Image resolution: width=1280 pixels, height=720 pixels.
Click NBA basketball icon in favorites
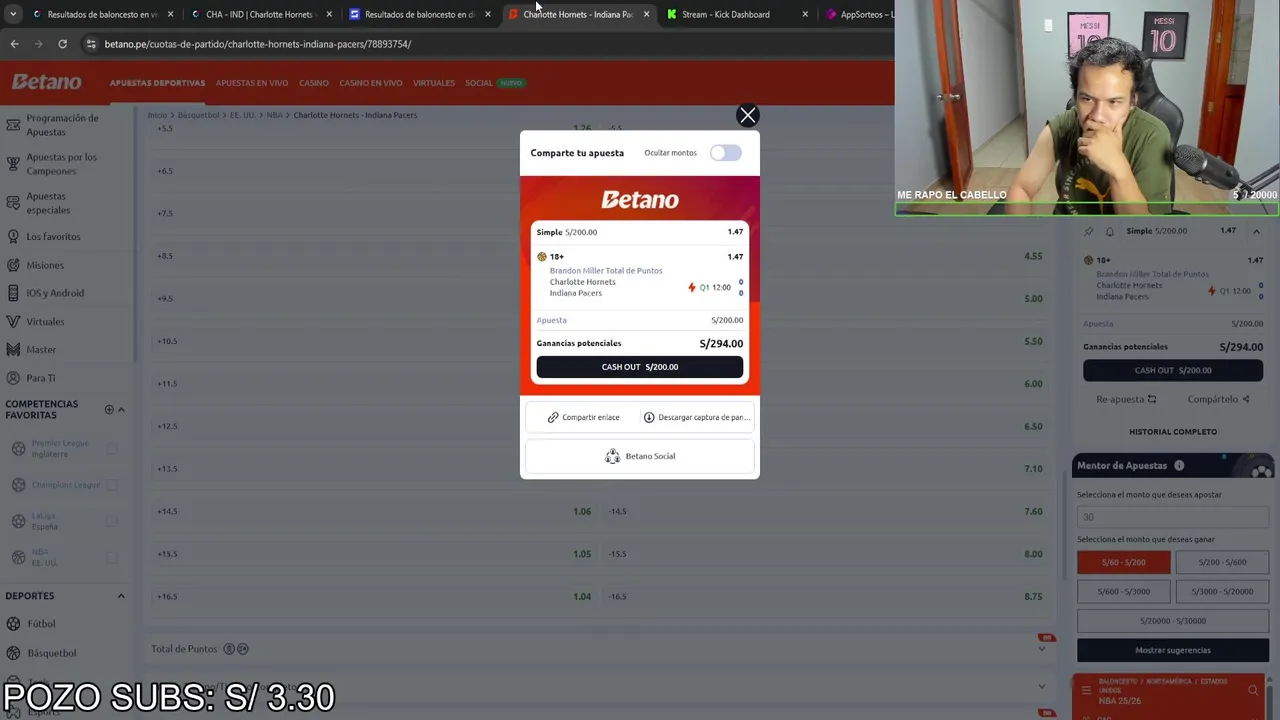(18, 557)
